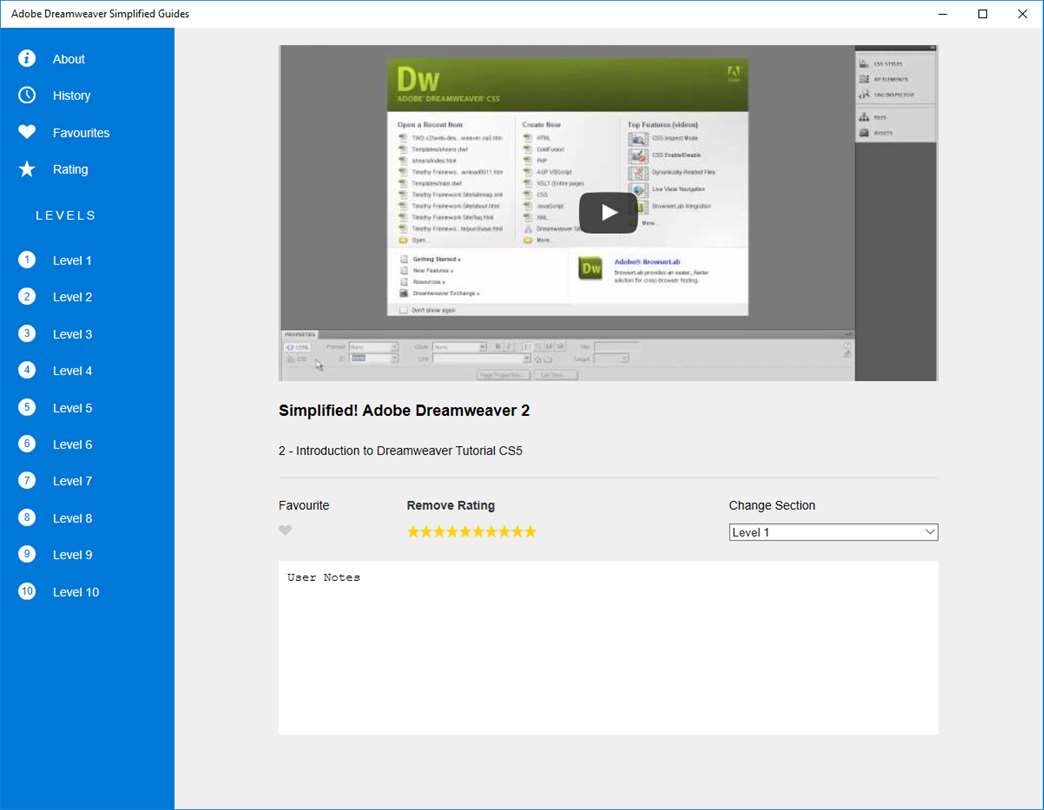
Task: Click the About info icon
Action: click(27, 59)
